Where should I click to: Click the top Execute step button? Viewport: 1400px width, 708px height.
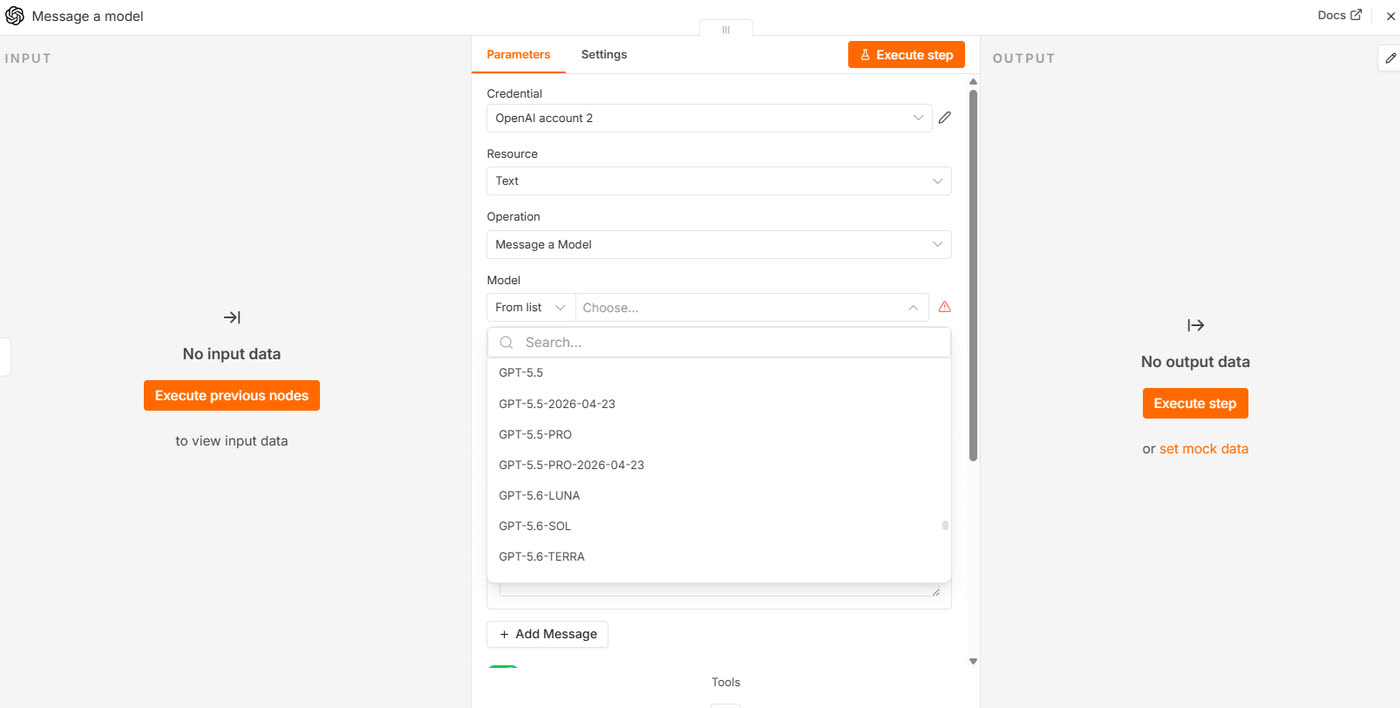[906, 55]
